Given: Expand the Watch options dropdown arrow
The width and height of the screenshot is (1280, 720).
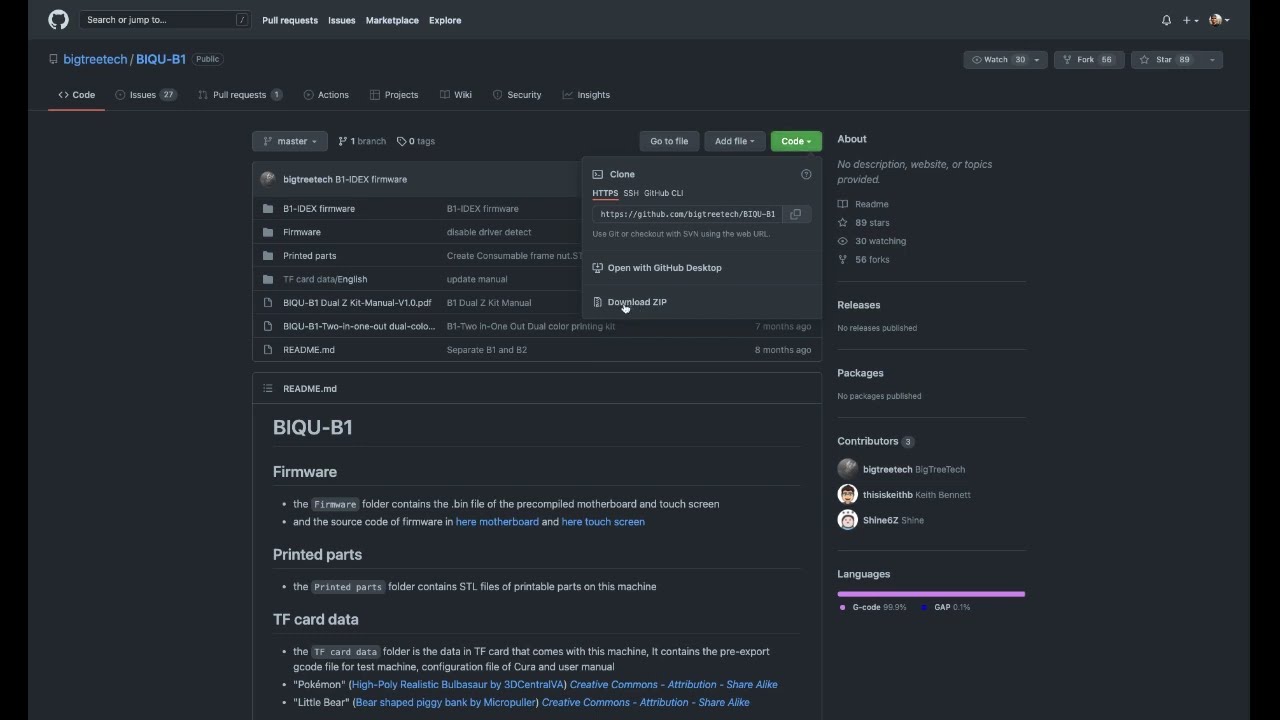Looking at the screenshot, I should pyautogui.click(x=1038, y=60).
